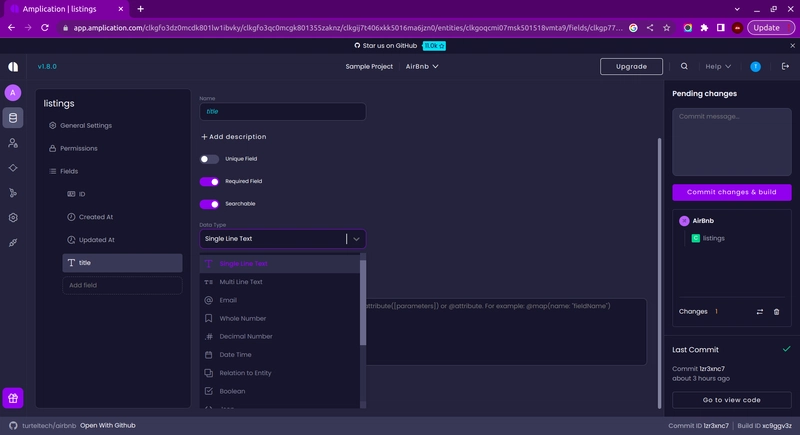This screenshot has height=435, width=800.
Task: Click the browser Update button
Action: click(x=771, y=28)
